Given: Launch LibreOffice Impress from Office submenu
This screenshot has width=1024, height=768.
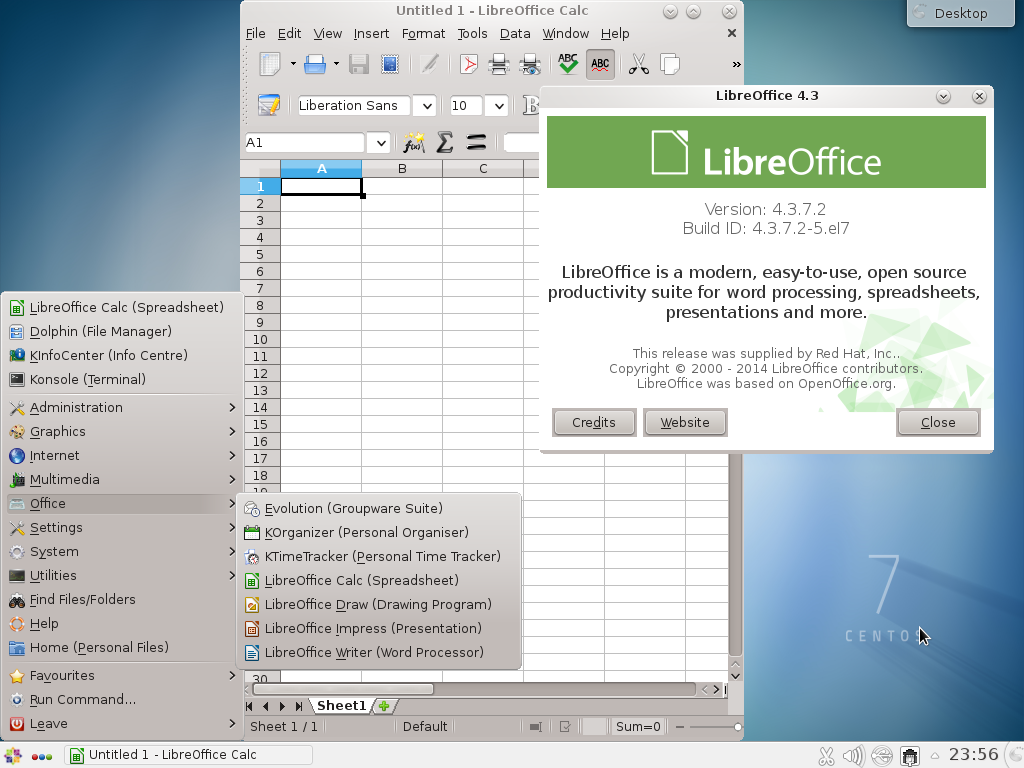Looking at the screenshot, I should coord(379,628).
